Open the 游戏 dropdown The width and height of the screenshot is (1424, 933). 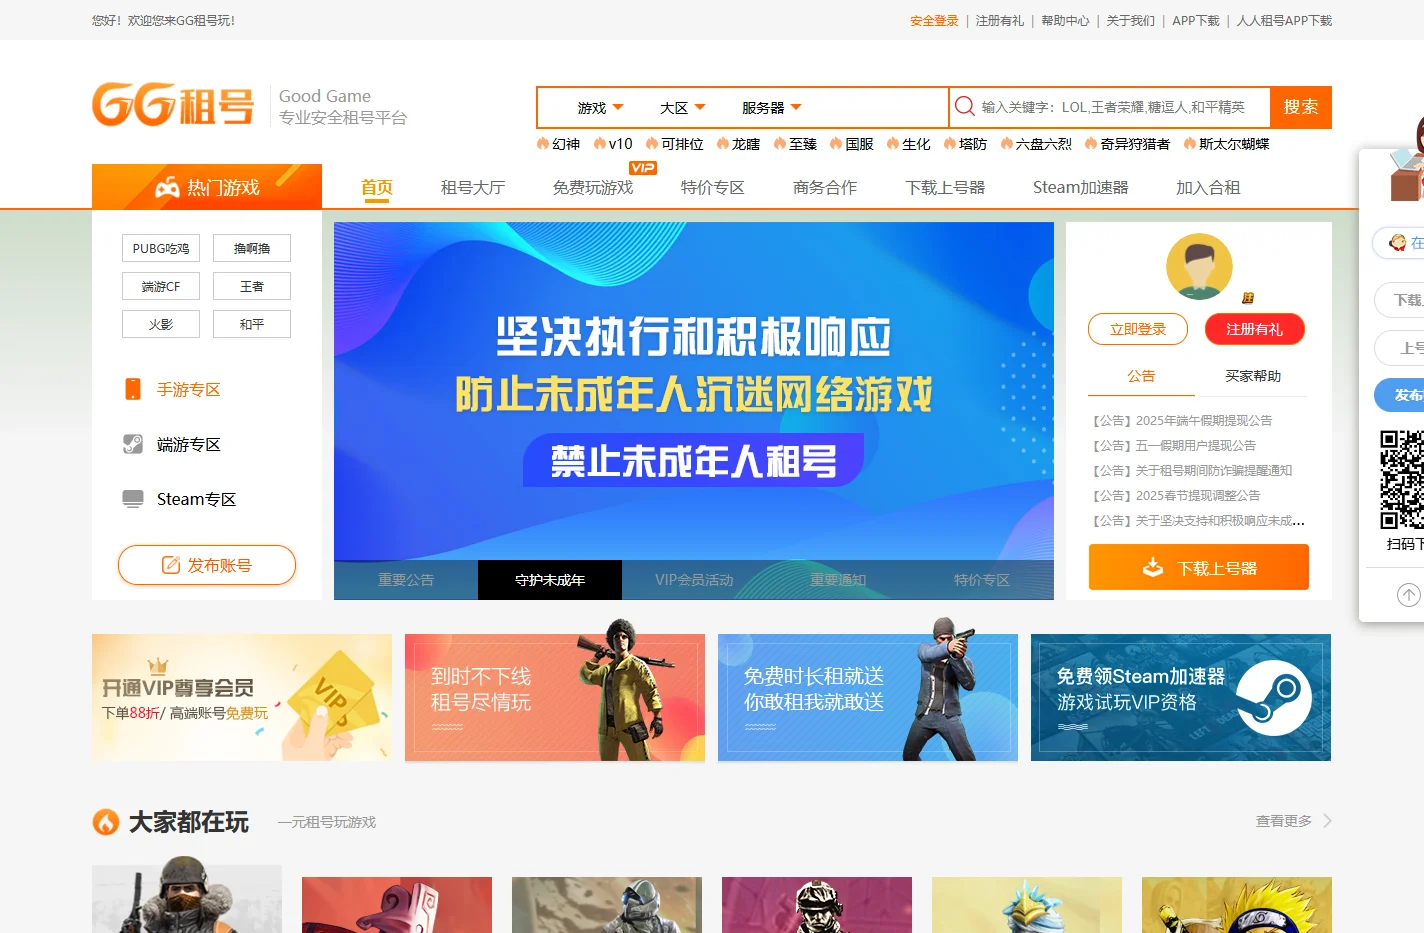[x=600, y=107]
